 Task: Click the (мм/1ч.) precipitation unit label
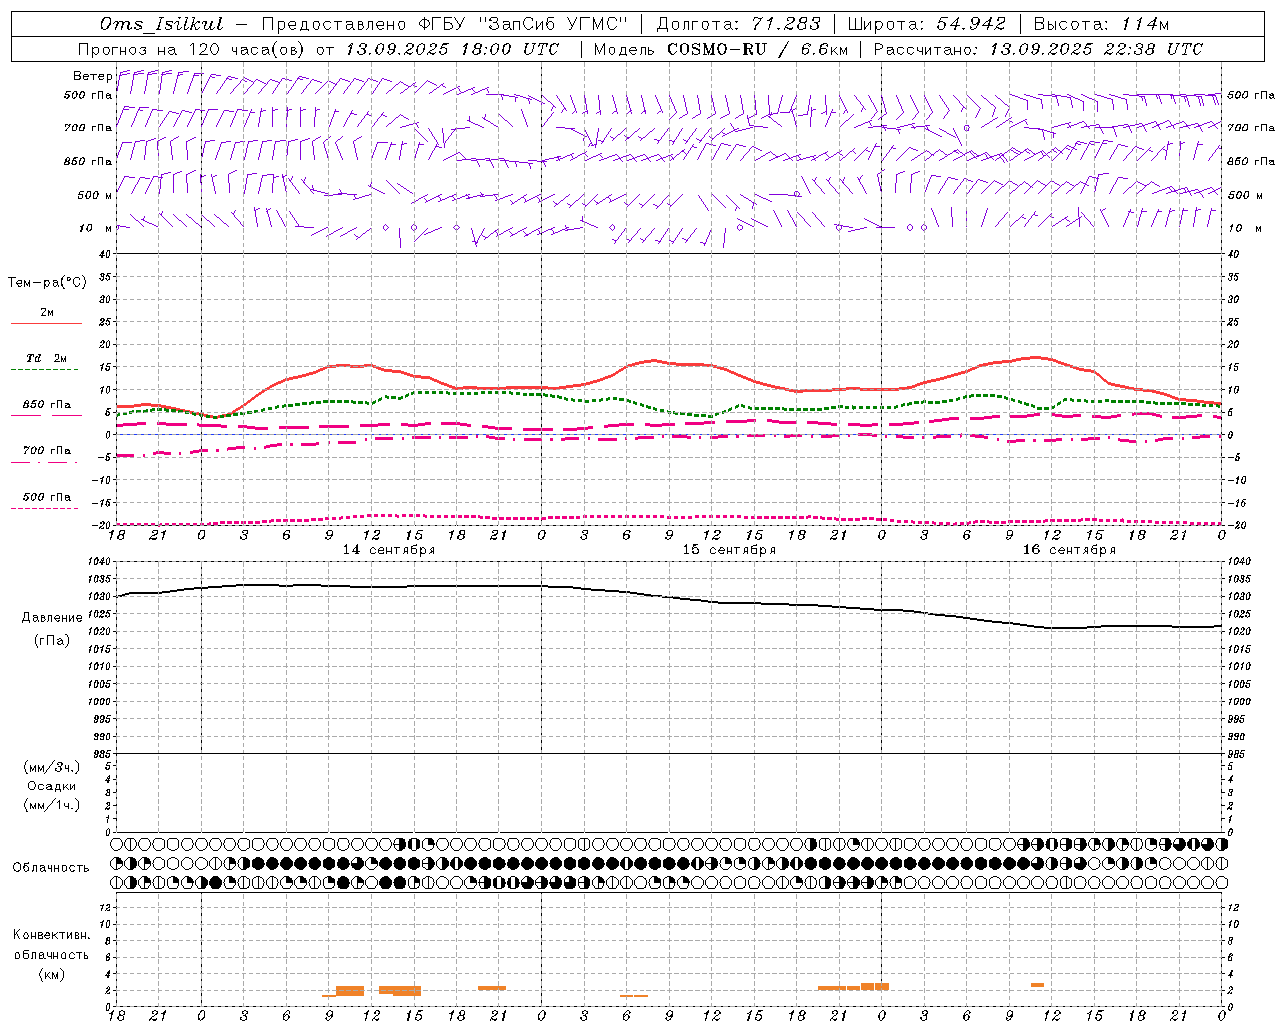pyautogui.click(x=52, y=805)
